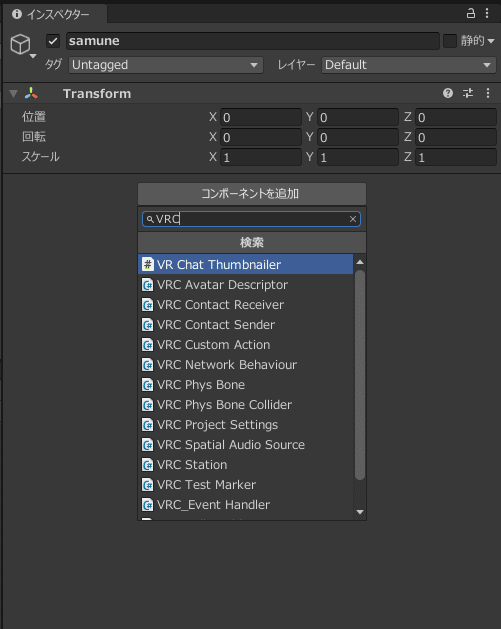The width and height of the screenshot is (501, 629).
Task: Enable the static checkbox
Action: point(450,41)
